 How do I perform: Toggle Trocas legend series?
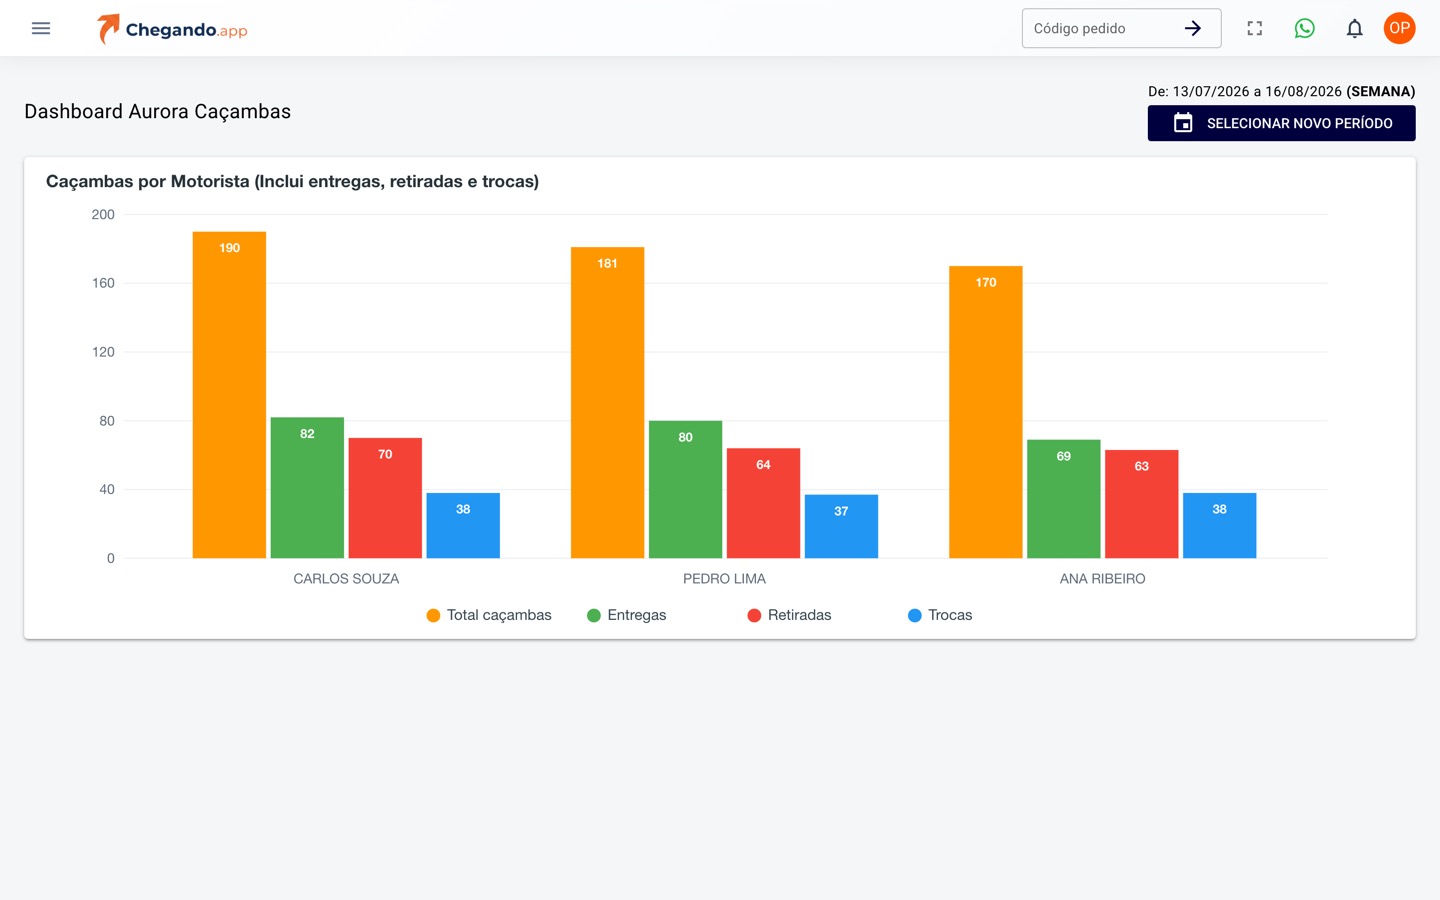tap(940, 615)
